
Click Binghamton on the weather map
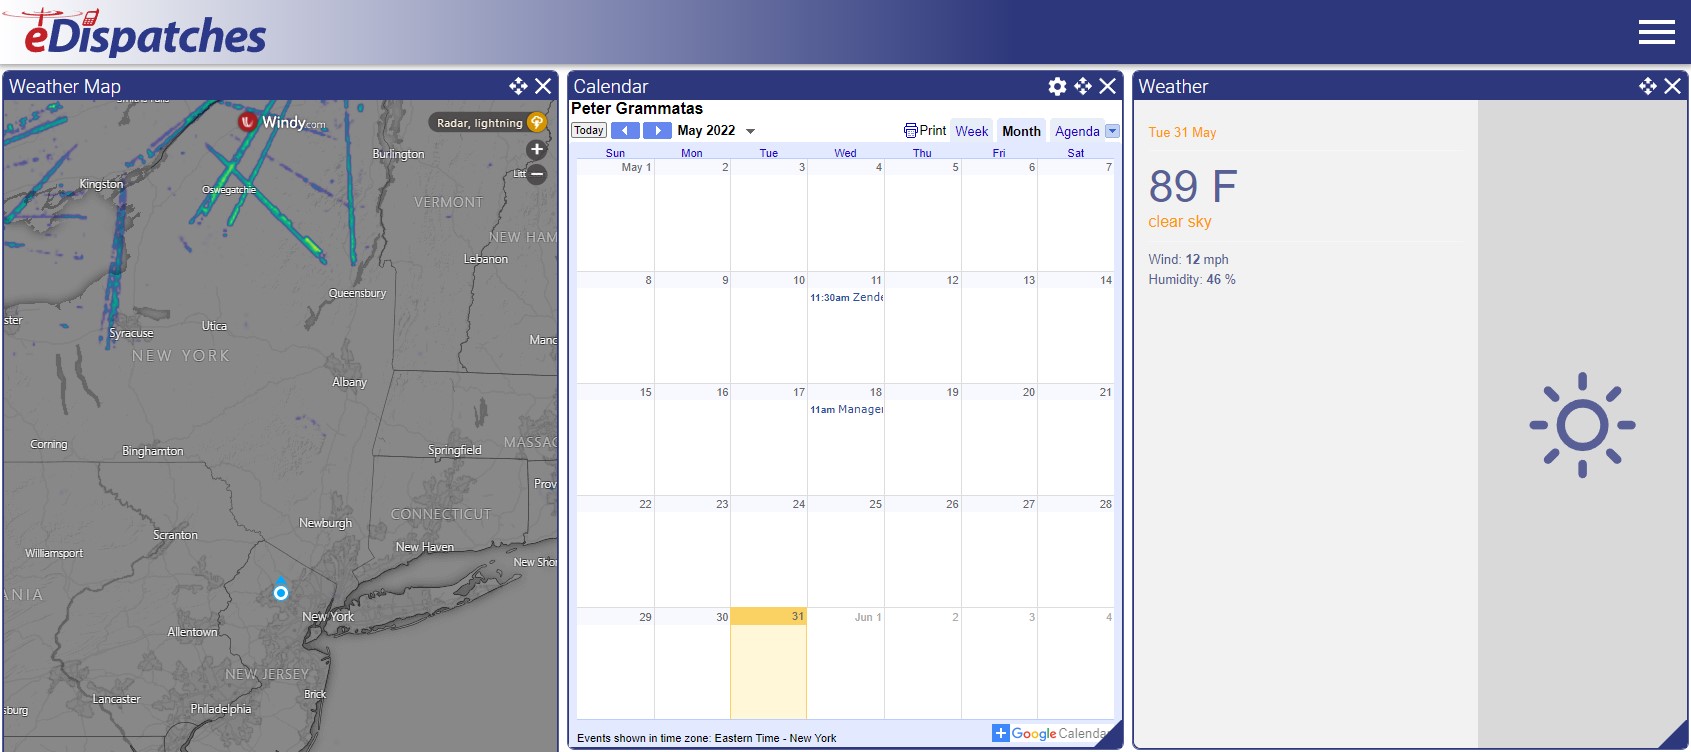[x=152, y=451]
